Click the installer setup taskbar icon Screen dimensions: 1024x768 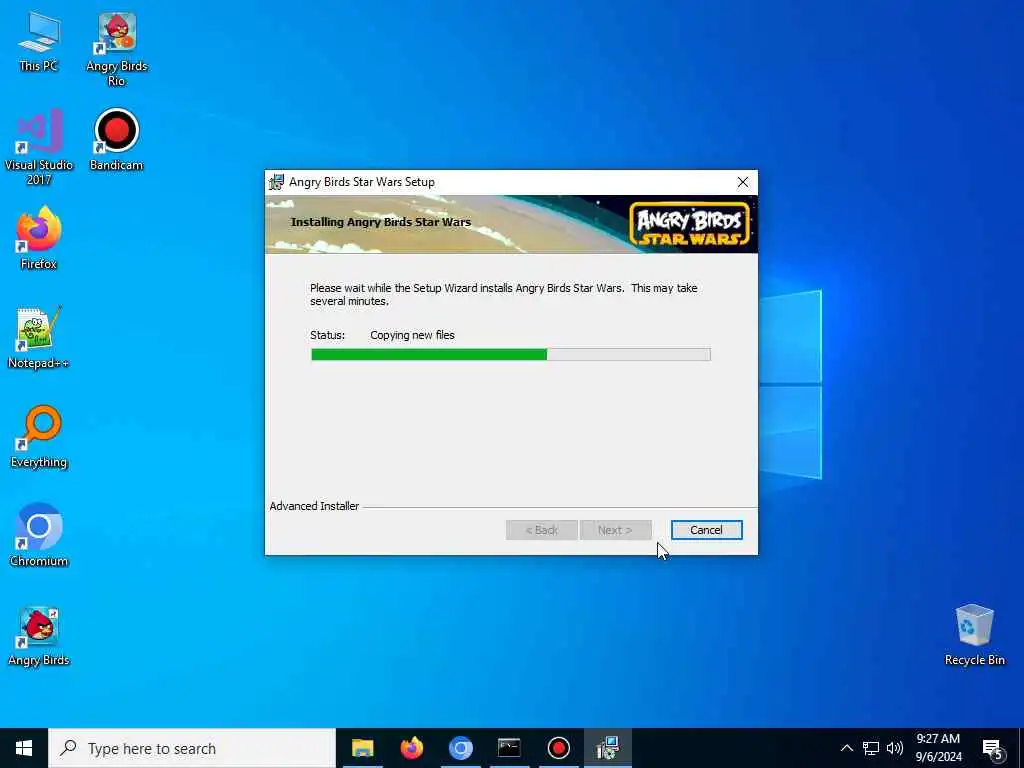tap(608, 748)
